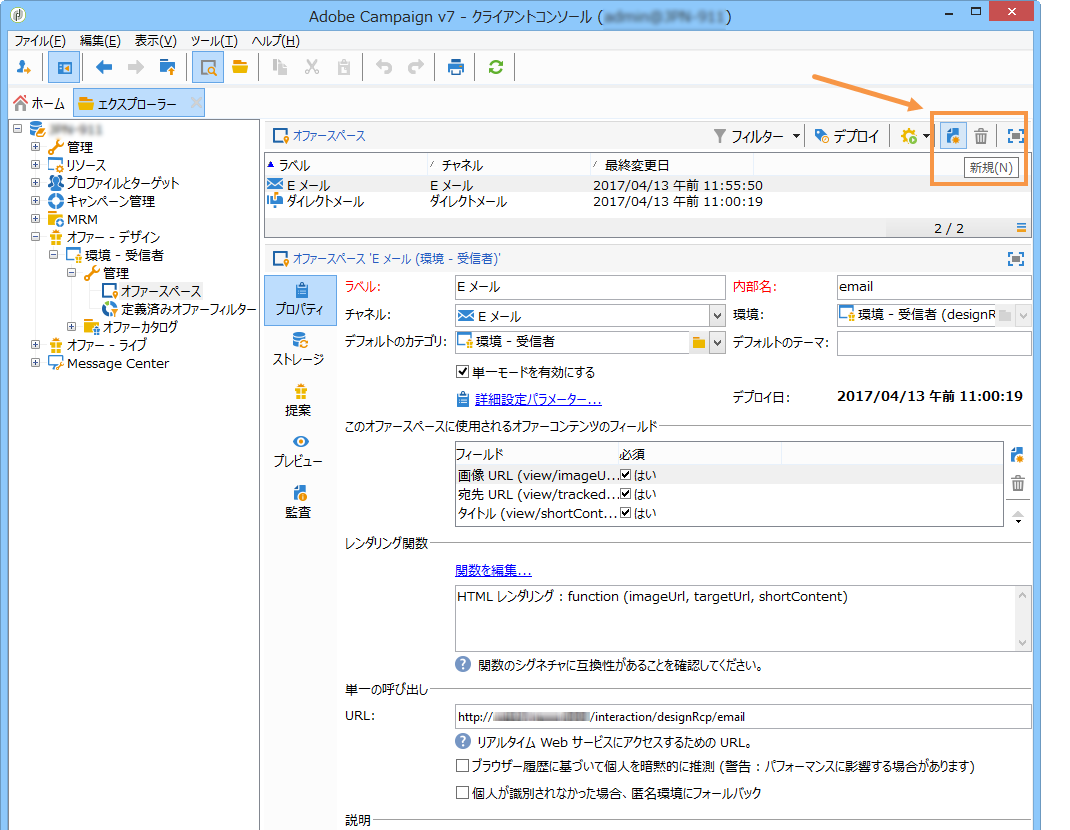Open the gear actions dropdown arrow

pyautogui.click(x=926, y=136)
